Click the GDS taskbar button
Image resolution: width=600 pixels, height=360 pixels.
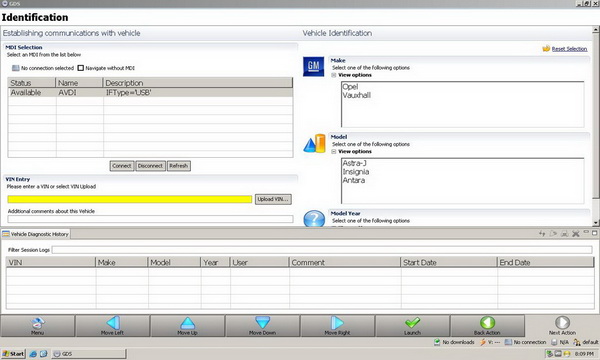click(89, 354)
